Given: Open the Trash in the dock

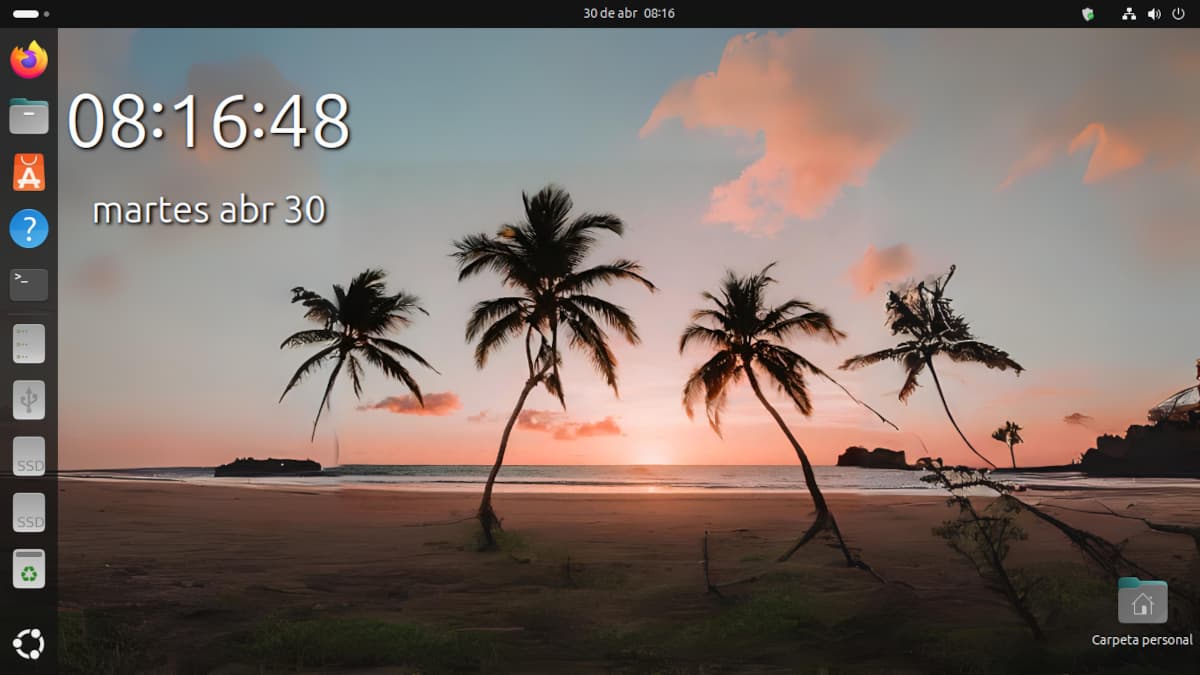Looking at the screenshot, I should [29, 569].
